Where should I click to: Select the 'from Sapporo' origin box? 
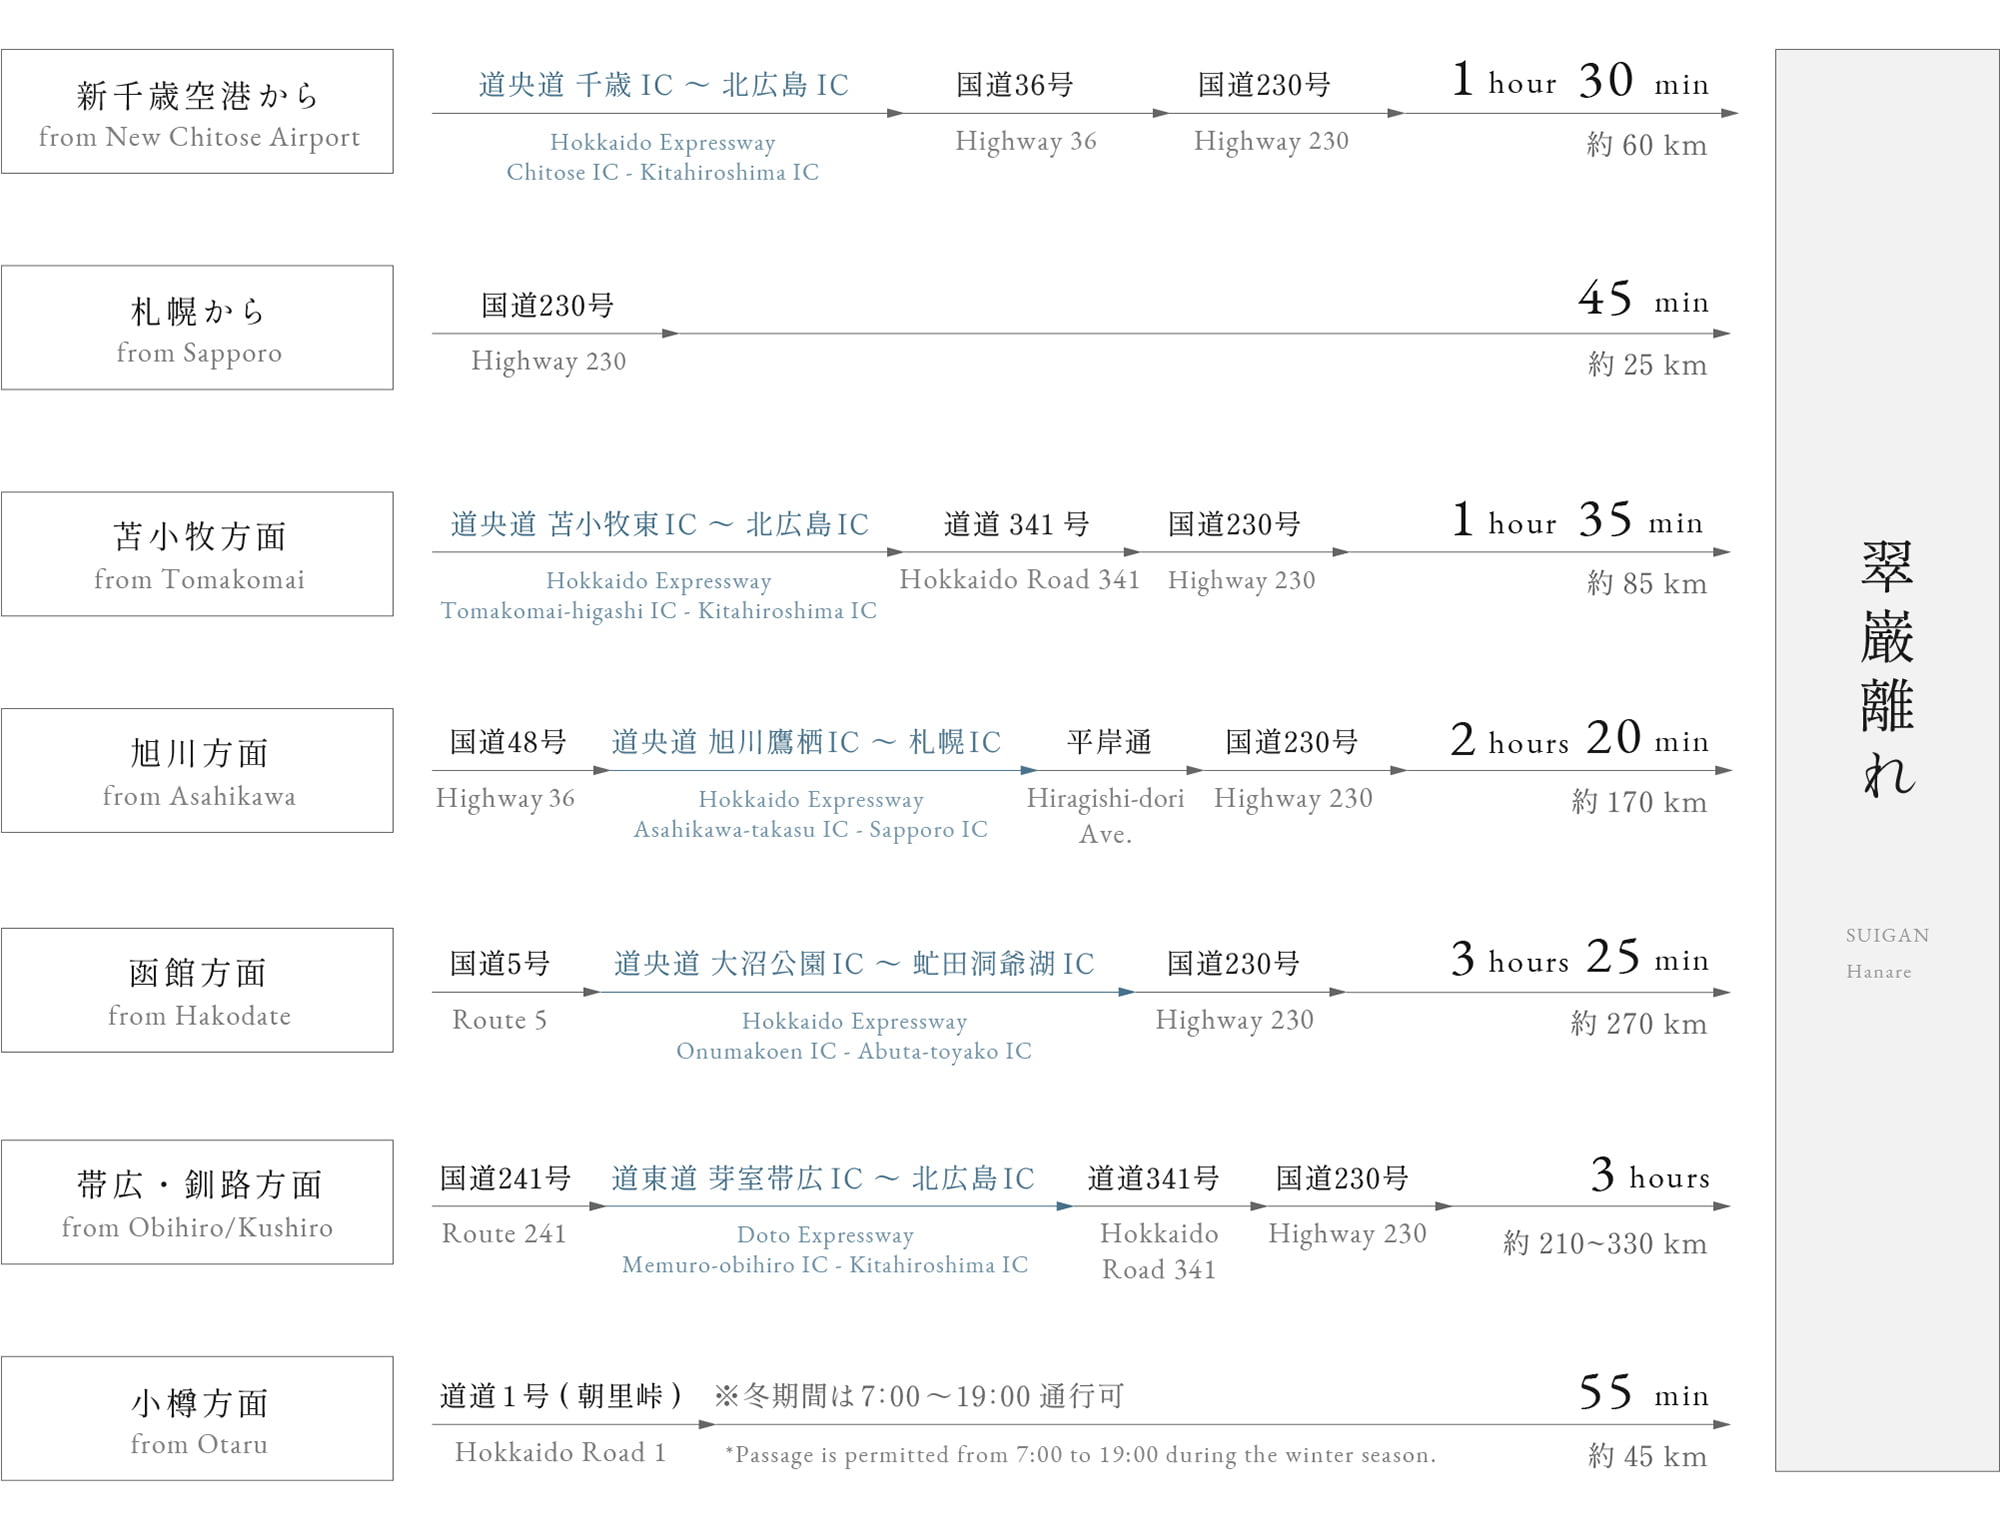(x=197, y=327)
